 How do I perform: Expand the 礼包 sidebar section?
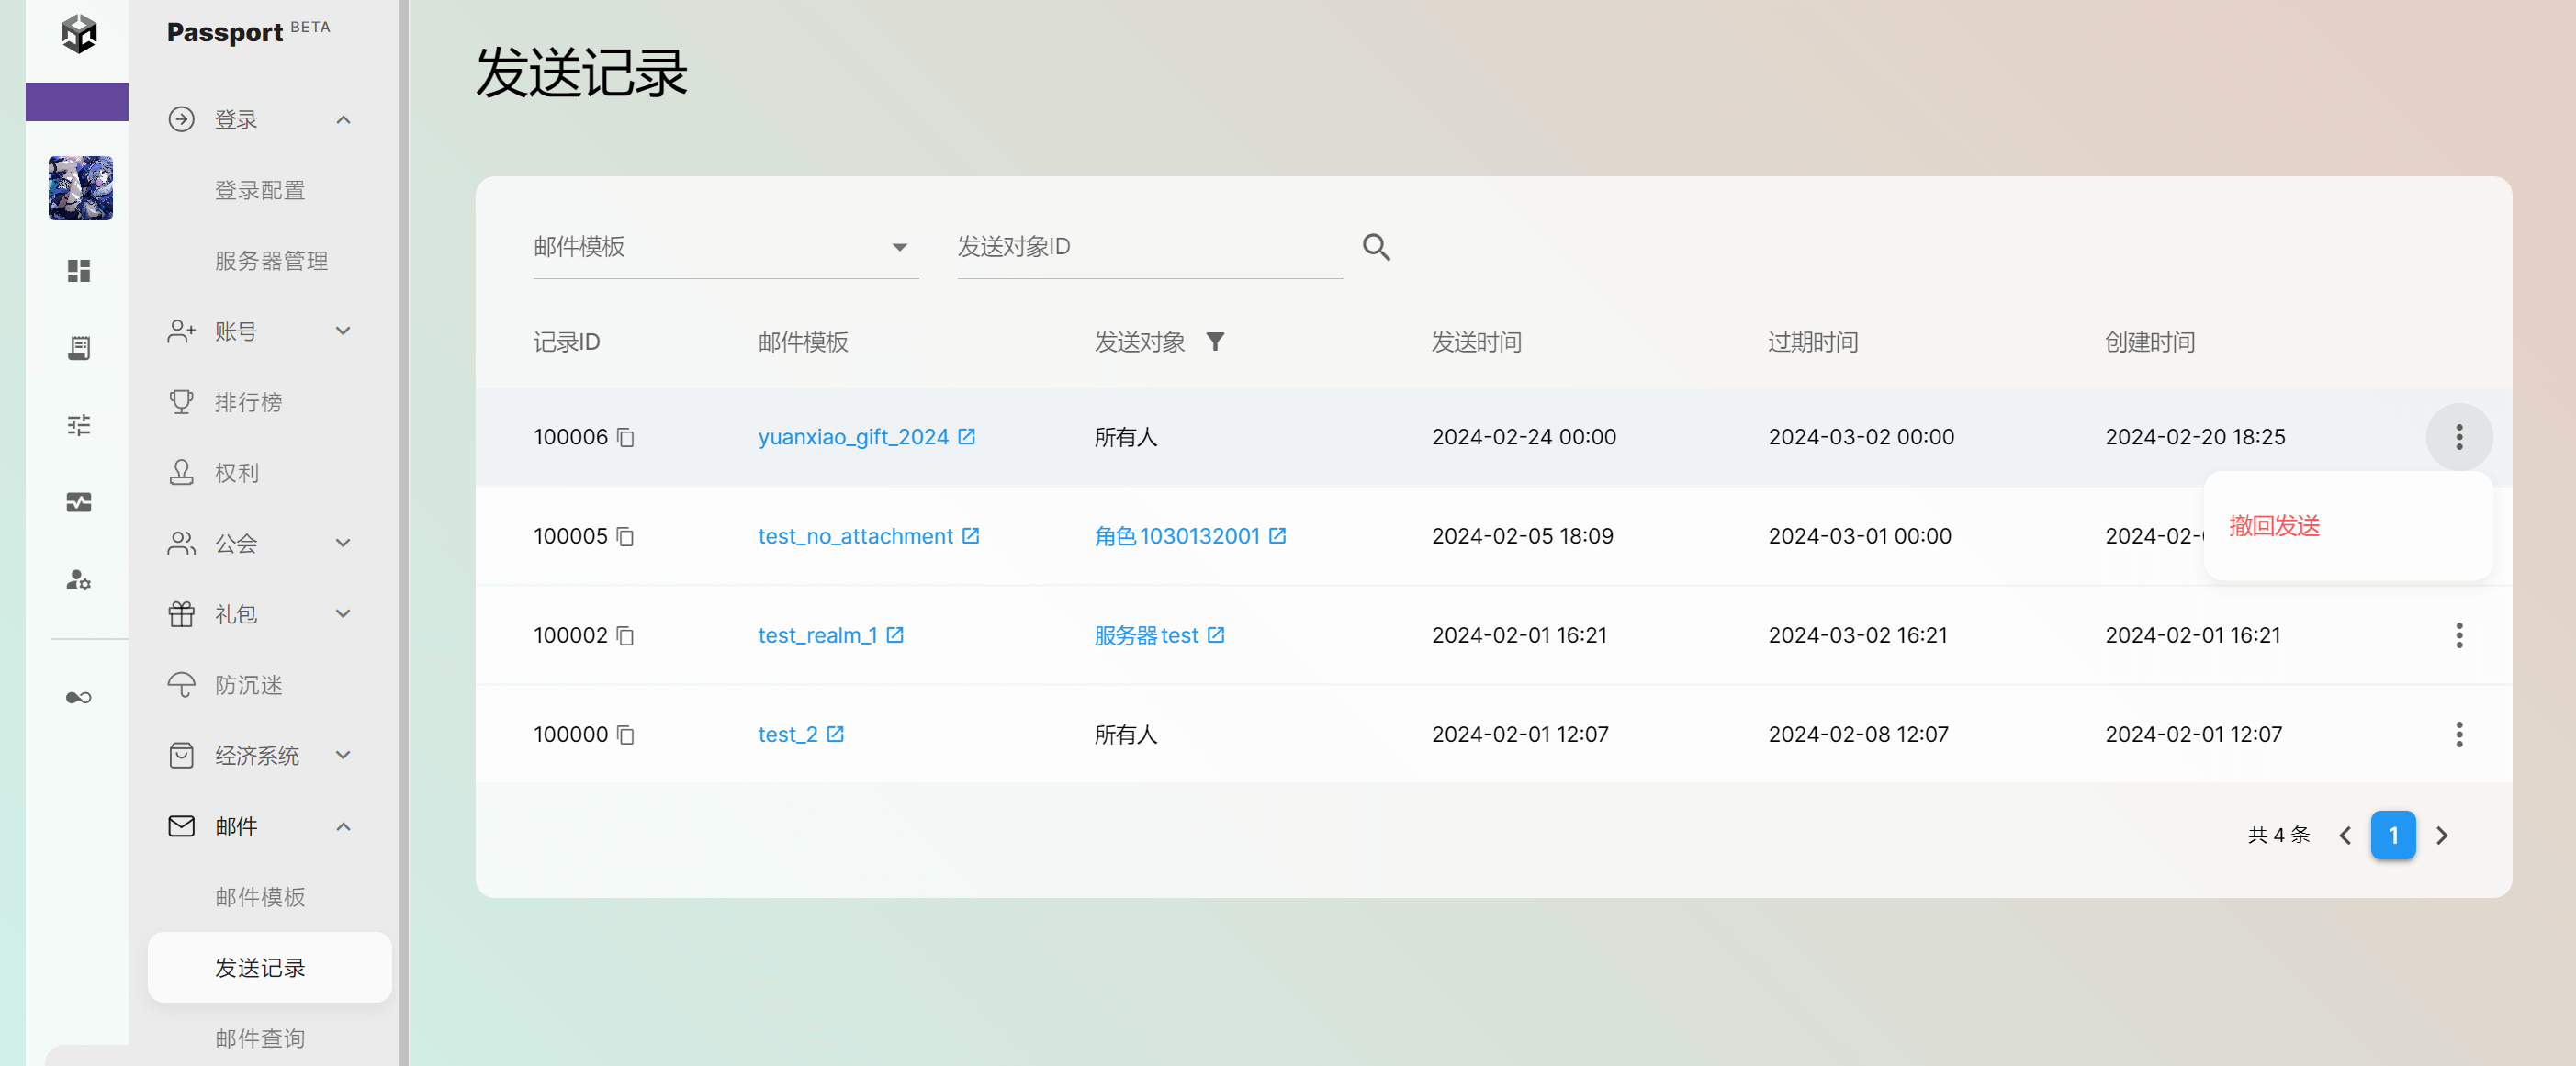coord(343,614)
